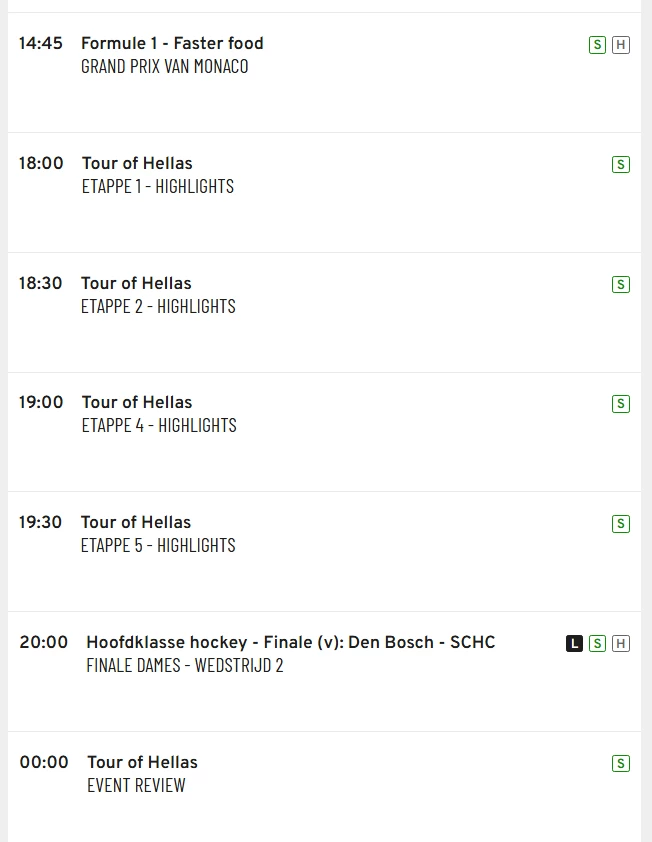This screenshot has width=652, height=842.
Task: Click the 19:30 time slot
Action: tap(40, 522)
